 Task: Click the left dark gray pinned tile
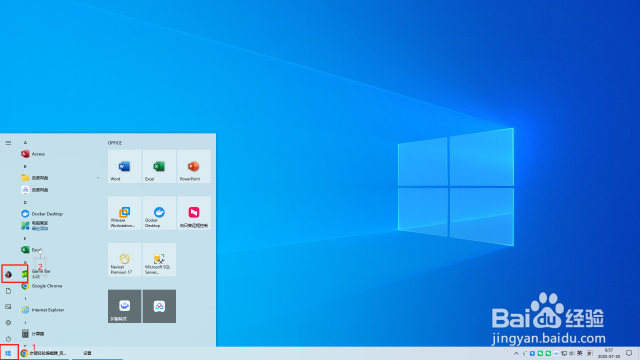[124, 307]
